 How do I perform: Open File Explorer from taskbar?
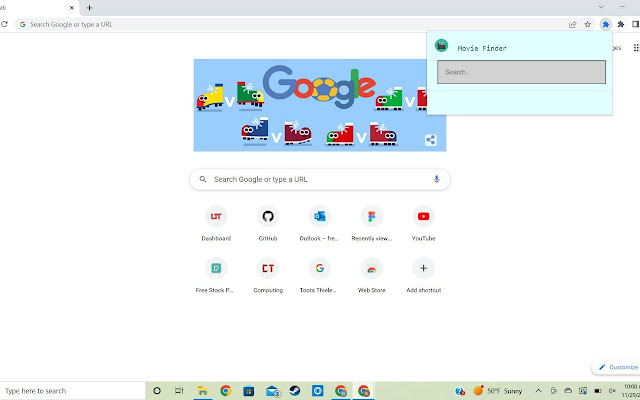202,391
